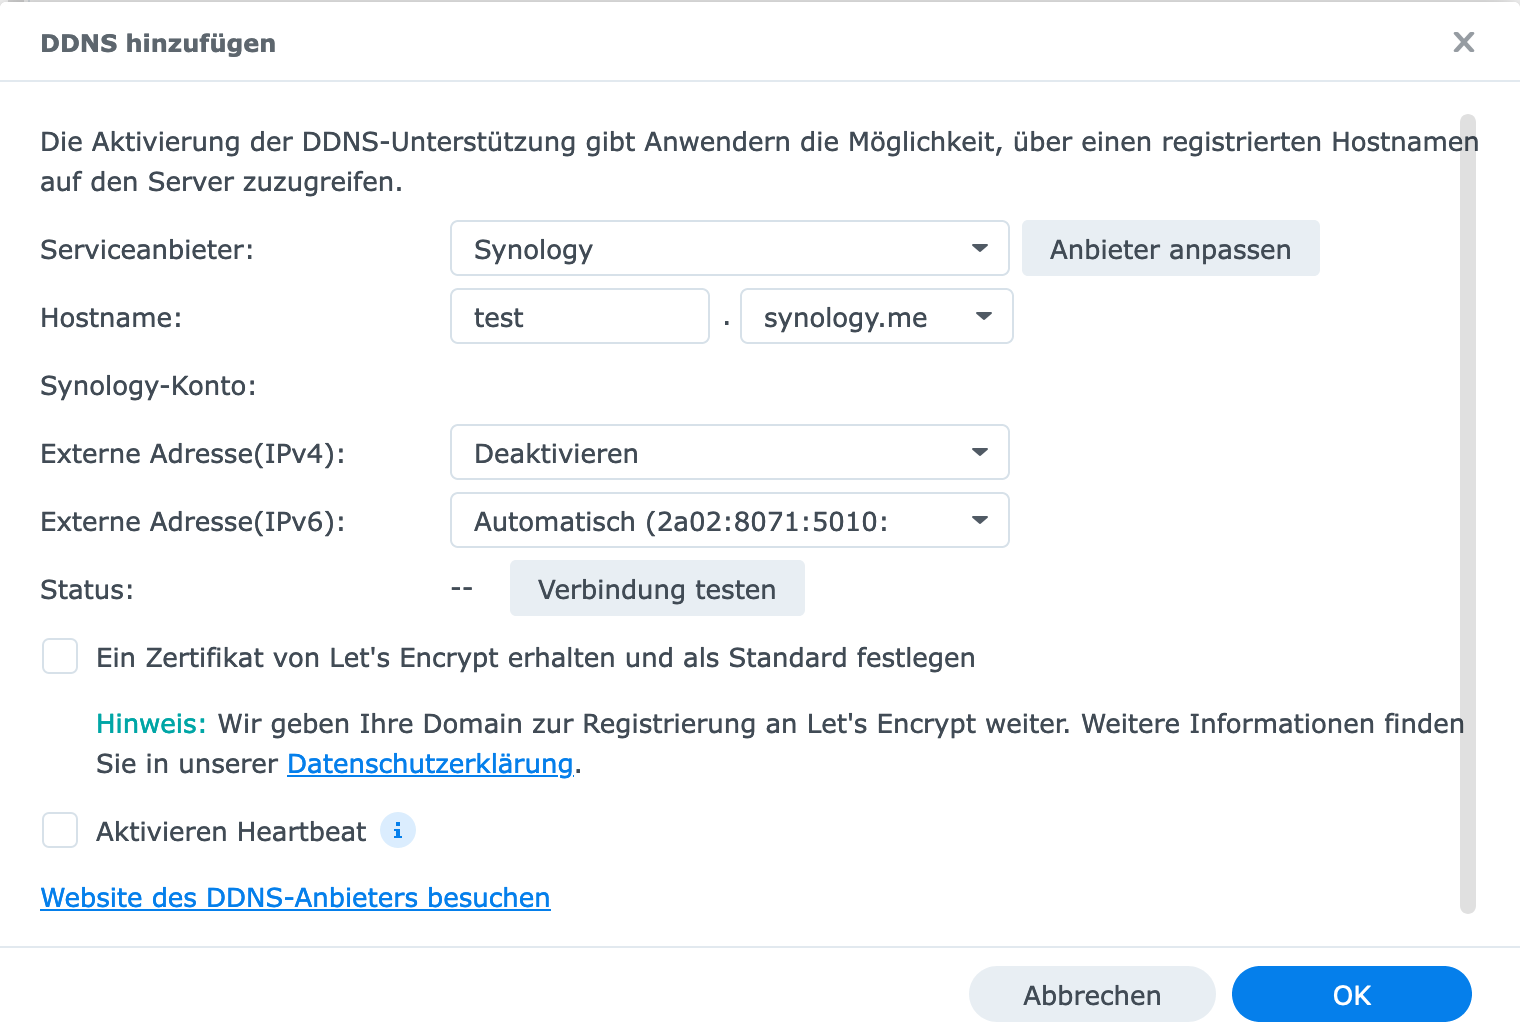This screenshot has height=1034, width=1520.
Task: Toggle the Aktivieren Heartbeat checkbox
Action: coord(60,831)
